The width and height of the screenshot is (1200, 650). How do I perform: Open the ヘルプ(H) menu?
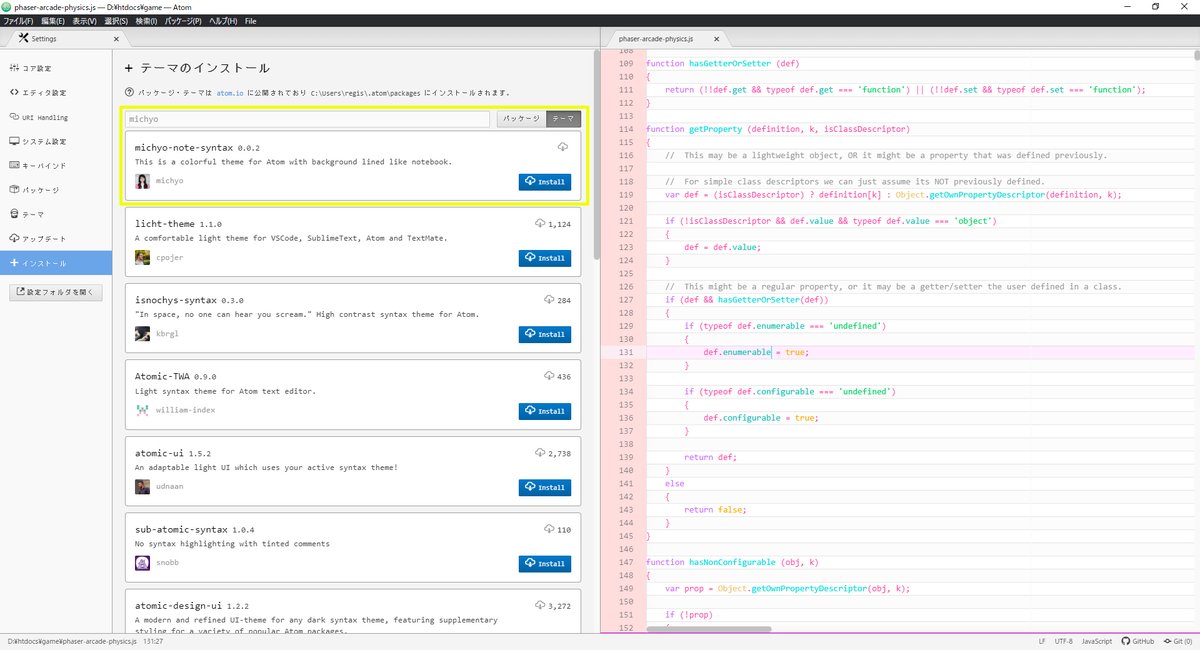point(223,20)
